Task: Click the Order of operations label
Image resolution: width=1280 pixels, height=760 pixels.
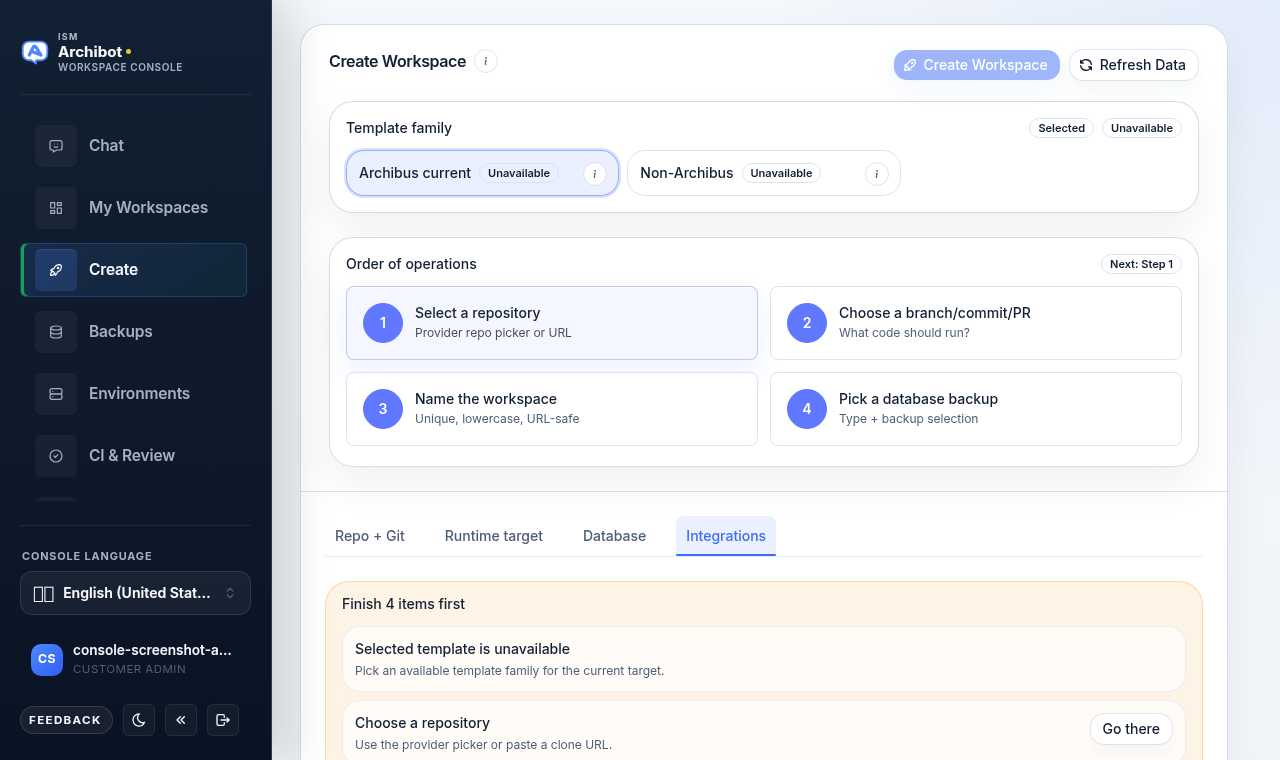Action: point(411,264)
